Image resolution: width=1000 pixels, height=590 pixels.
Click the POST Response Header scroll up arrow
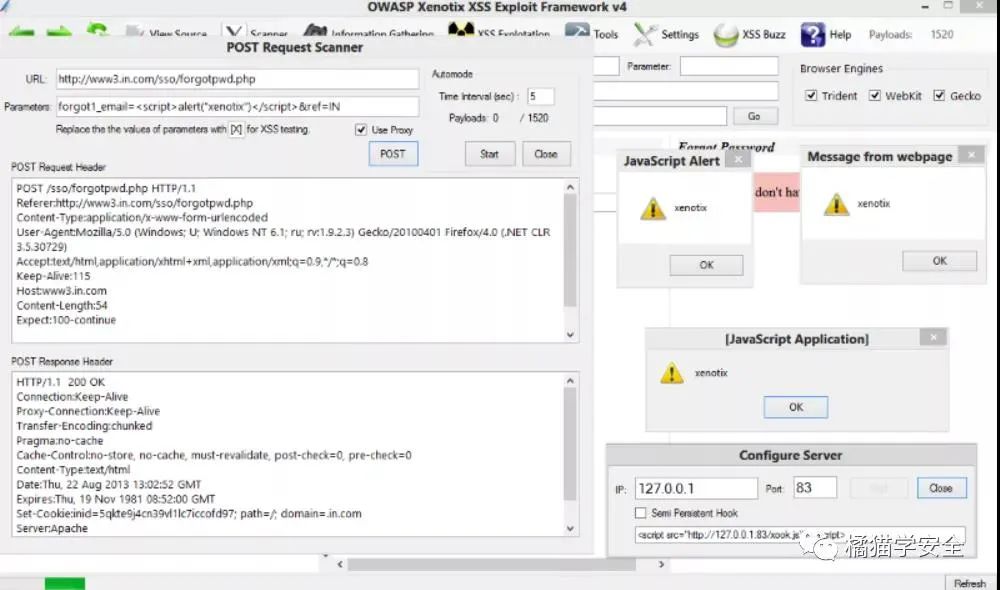(x=570, y=381)
